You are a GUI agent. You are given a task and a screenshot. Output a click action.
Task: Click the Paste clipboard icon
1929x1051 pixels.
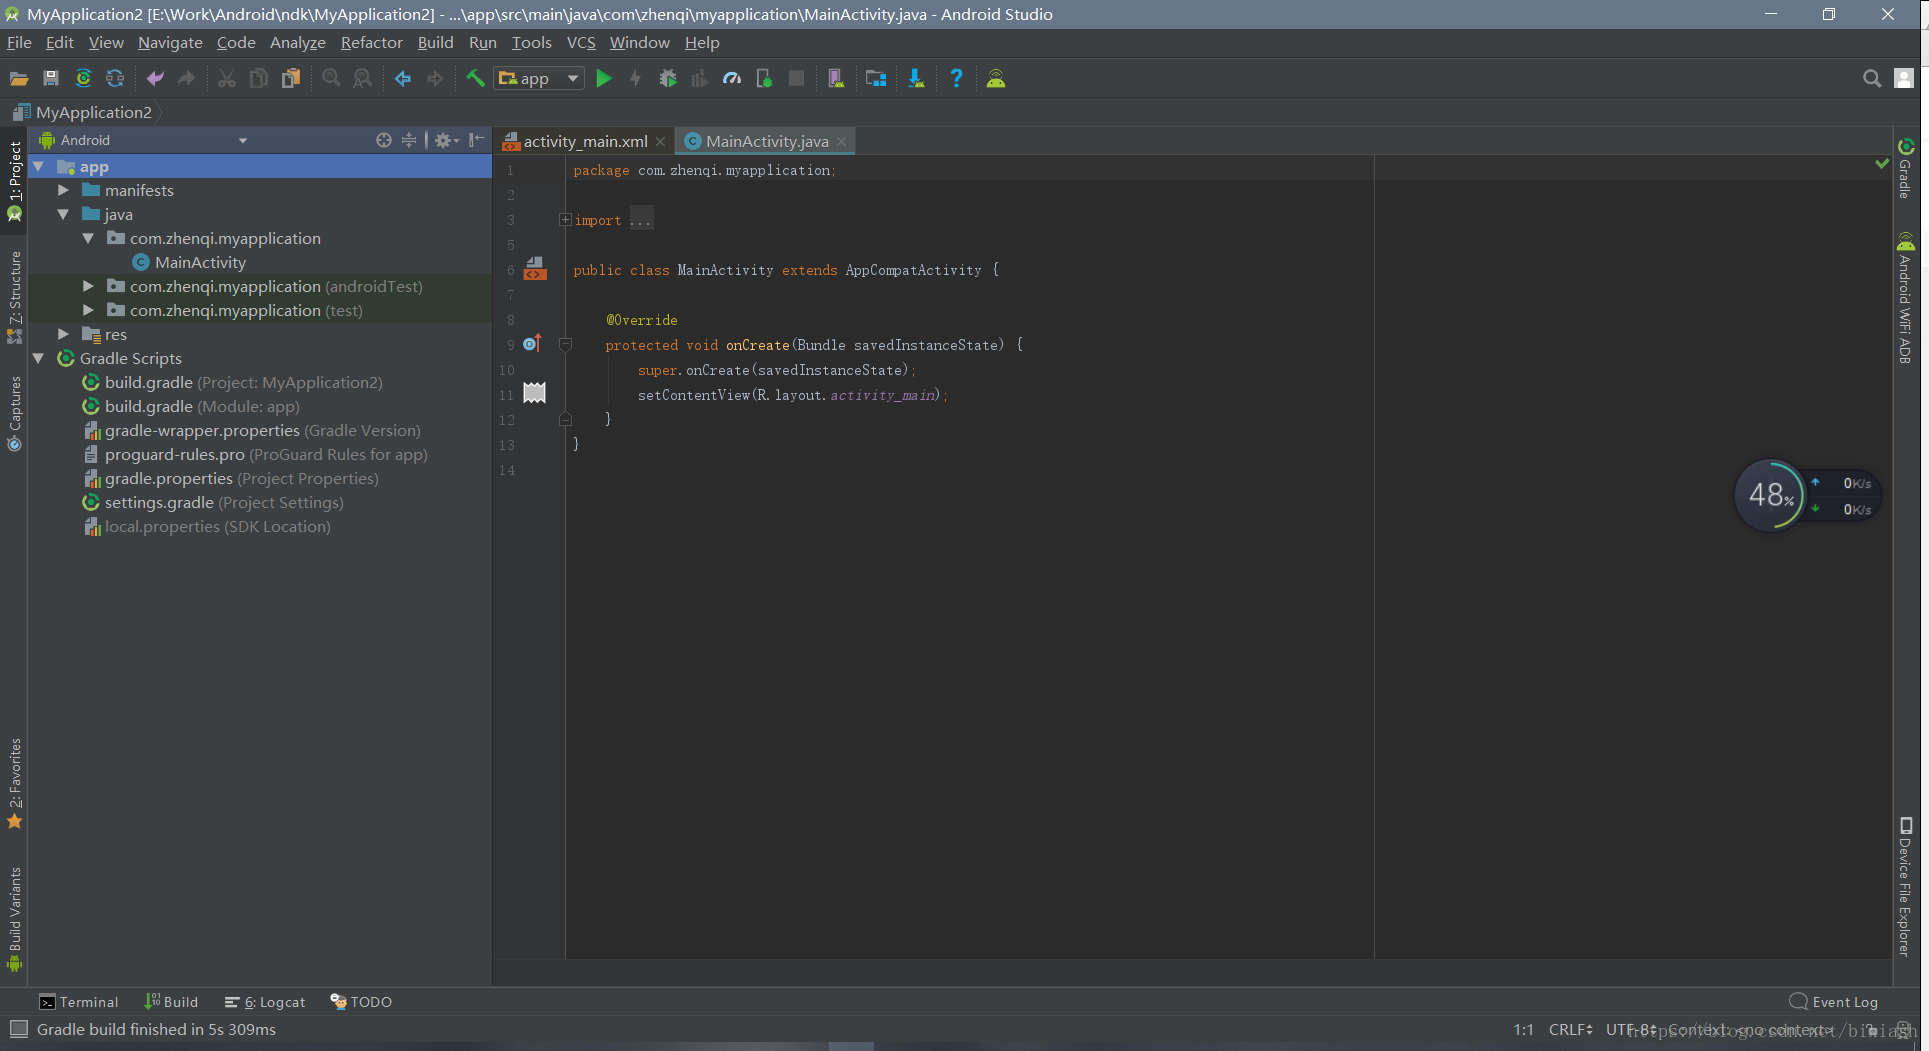pos(291,78)
